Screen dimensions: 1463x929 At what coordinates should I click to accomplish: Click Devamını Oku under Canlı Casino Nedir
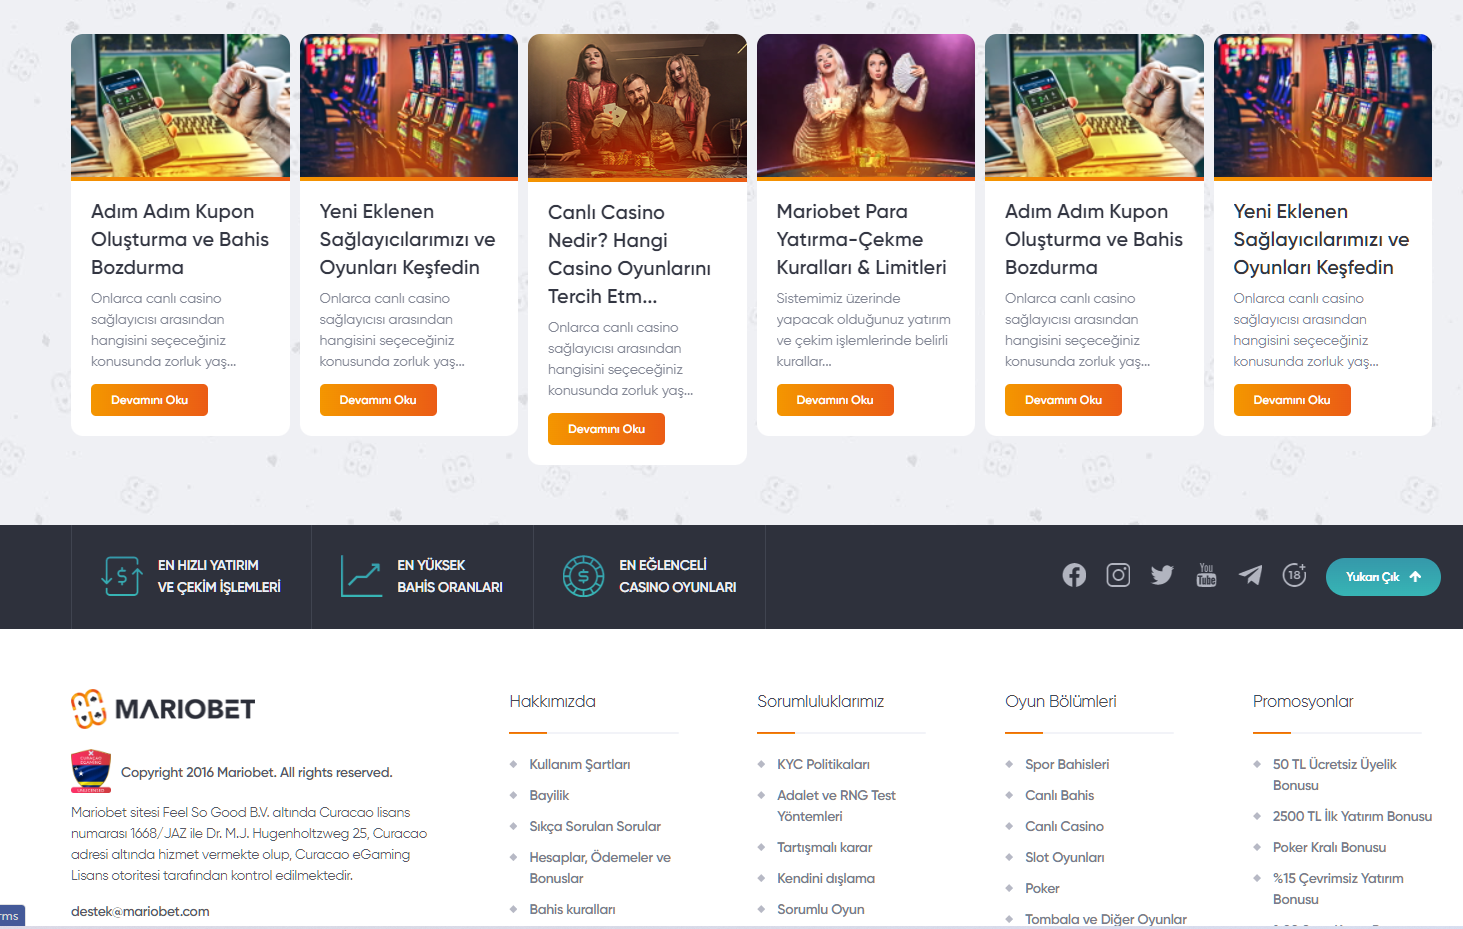606,429
